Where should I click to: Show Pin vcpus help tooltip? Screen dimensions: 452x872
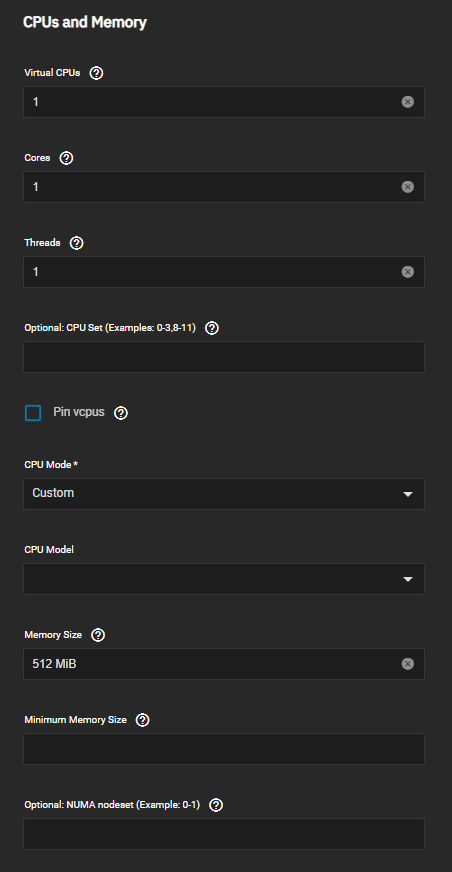(121, 413)
